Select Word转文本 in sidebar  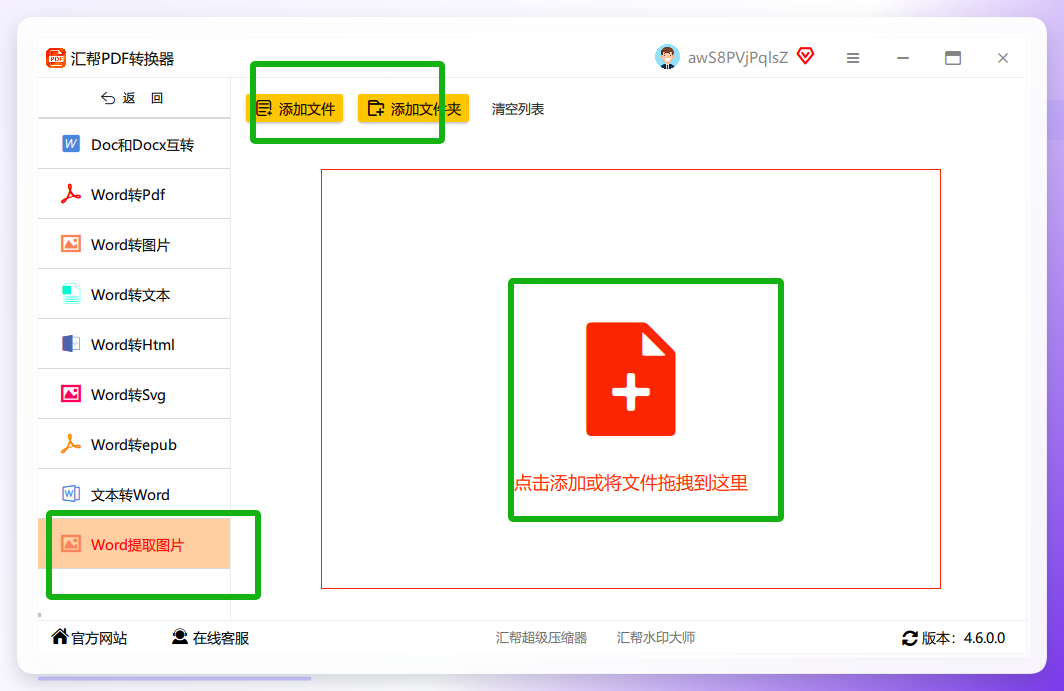click(134, 295)
